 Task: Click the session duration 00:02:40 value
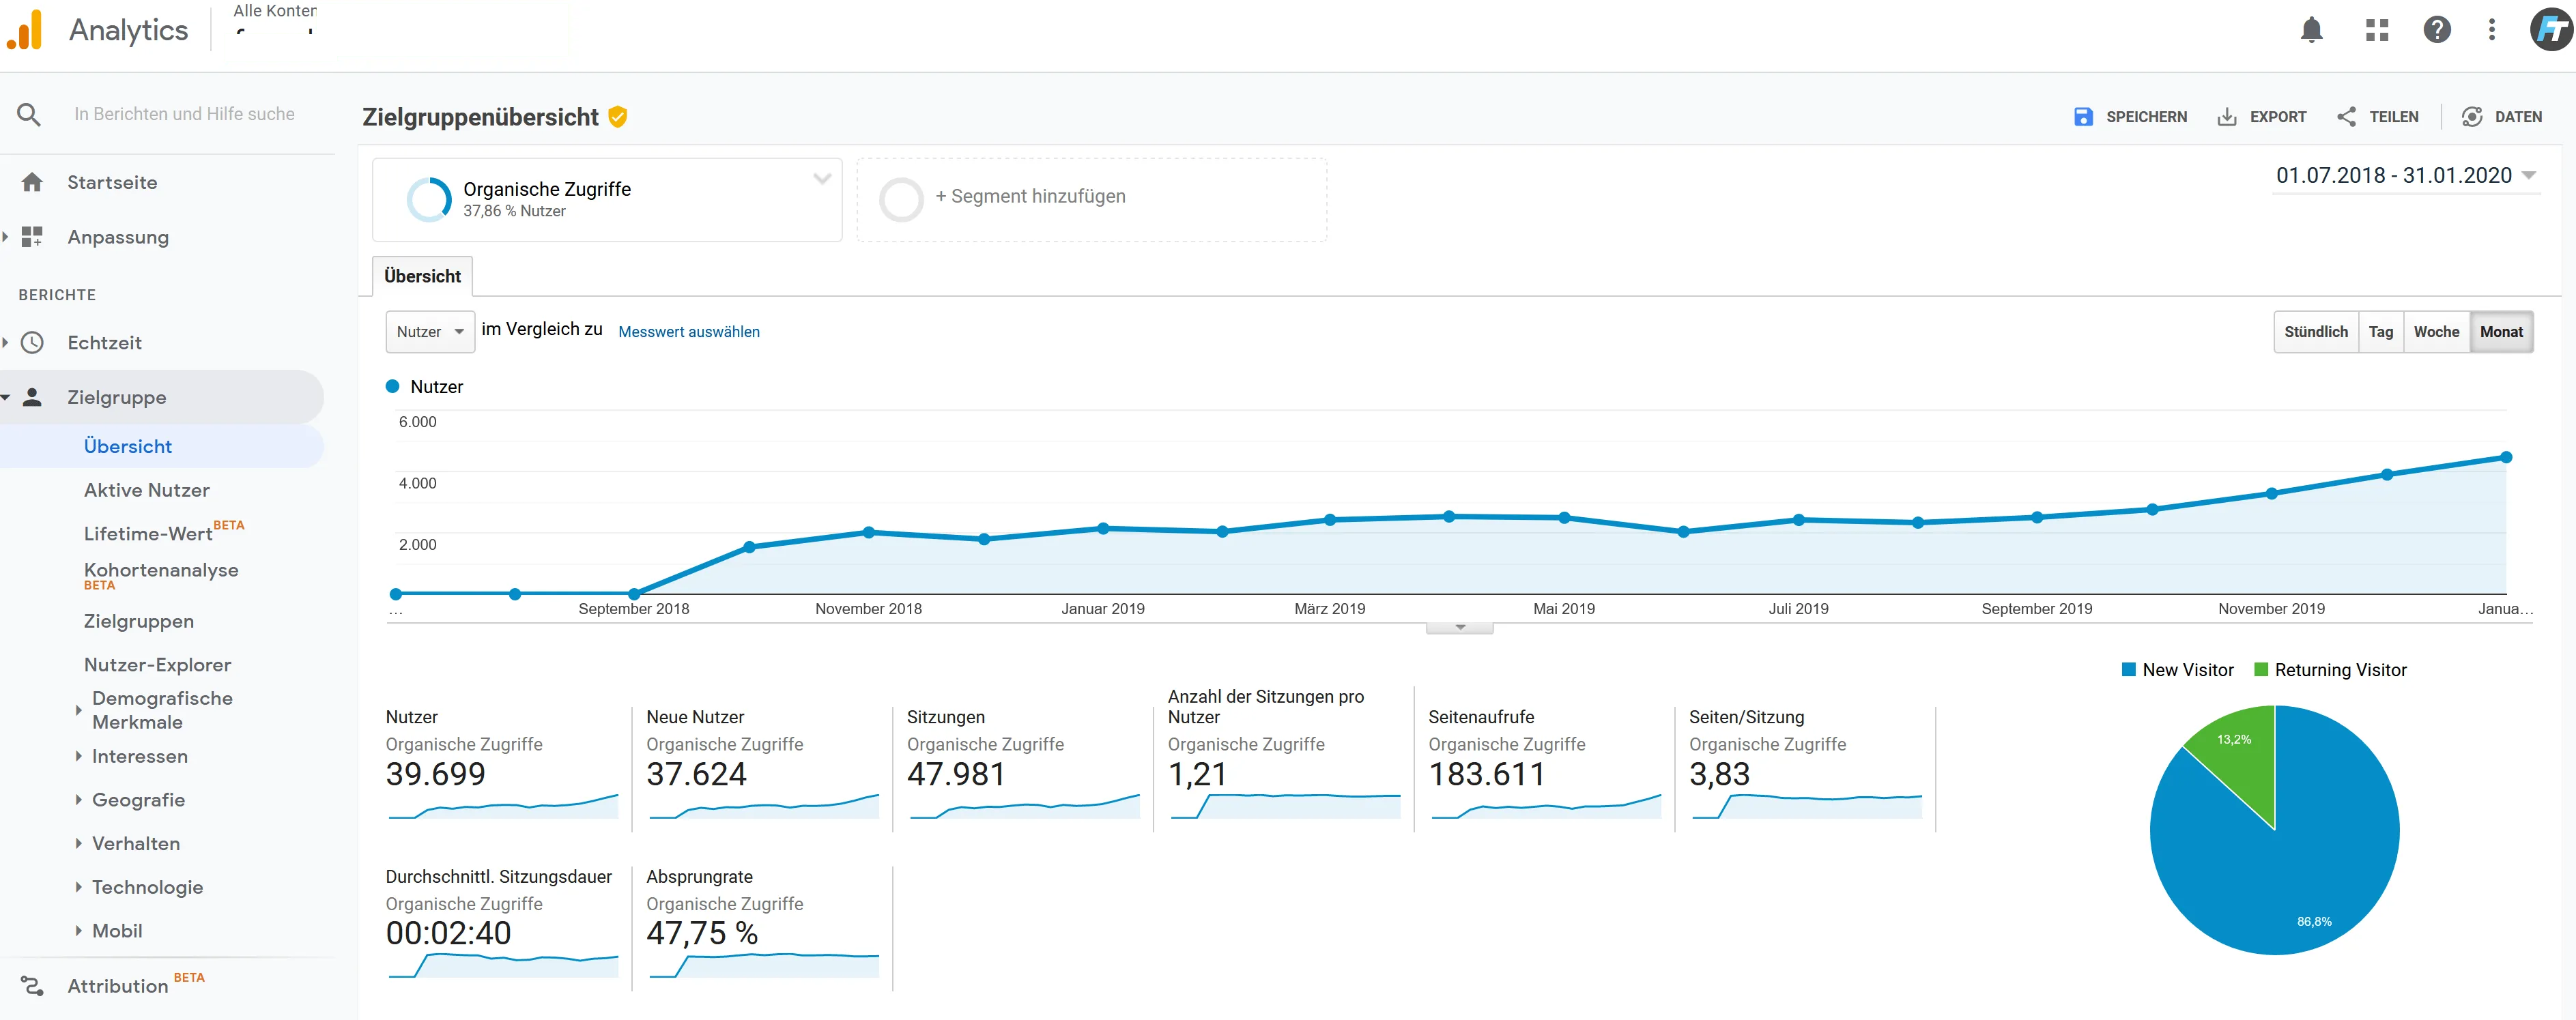click(x=448, y=933)
